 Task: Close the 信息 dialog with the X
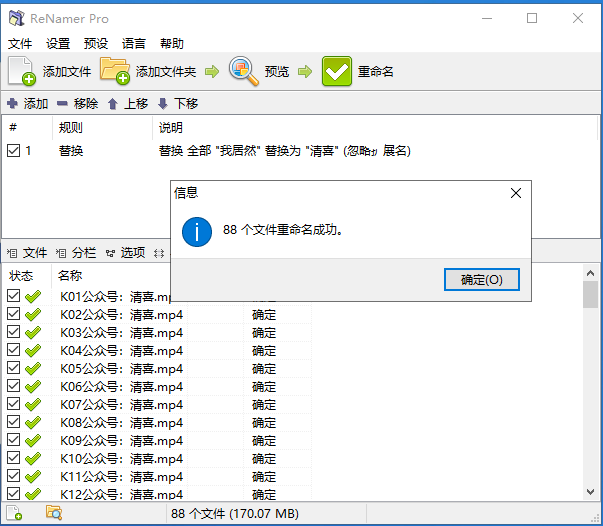516,193
